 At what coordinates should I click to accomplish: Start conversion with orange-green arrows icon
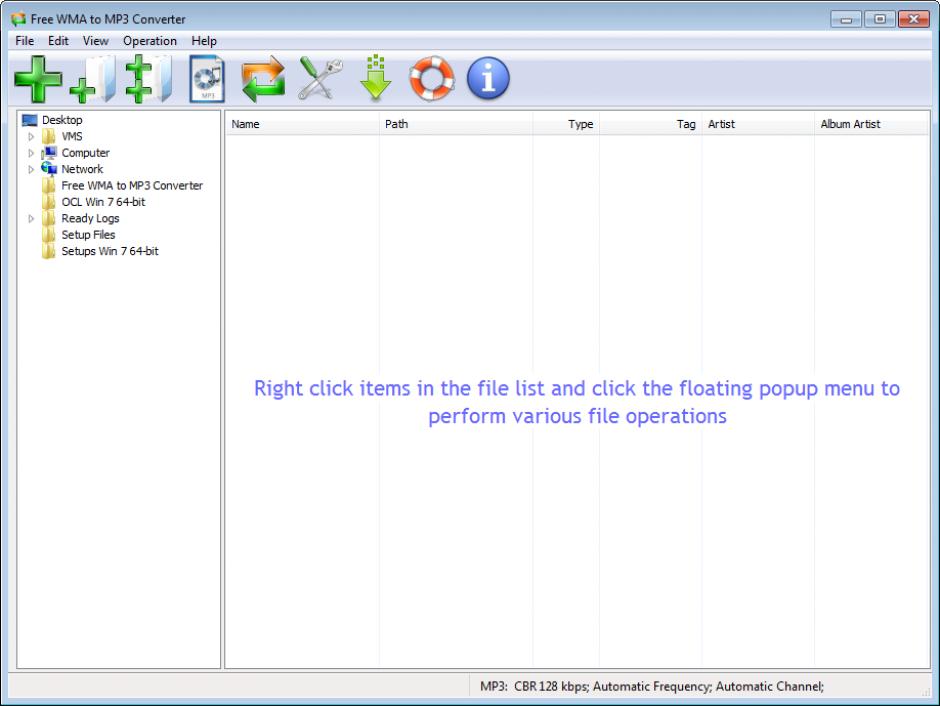263,79
